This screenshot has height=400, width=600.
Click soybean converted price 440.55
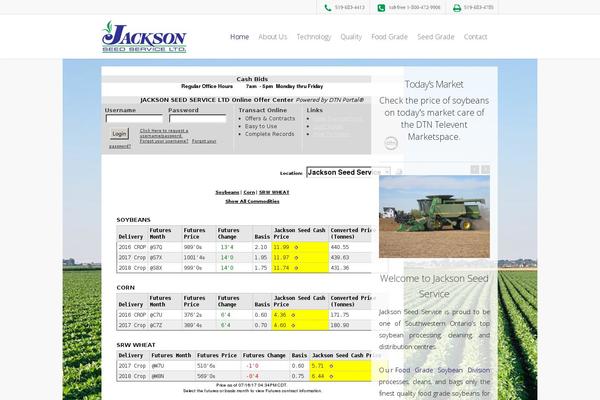[340, 247]
